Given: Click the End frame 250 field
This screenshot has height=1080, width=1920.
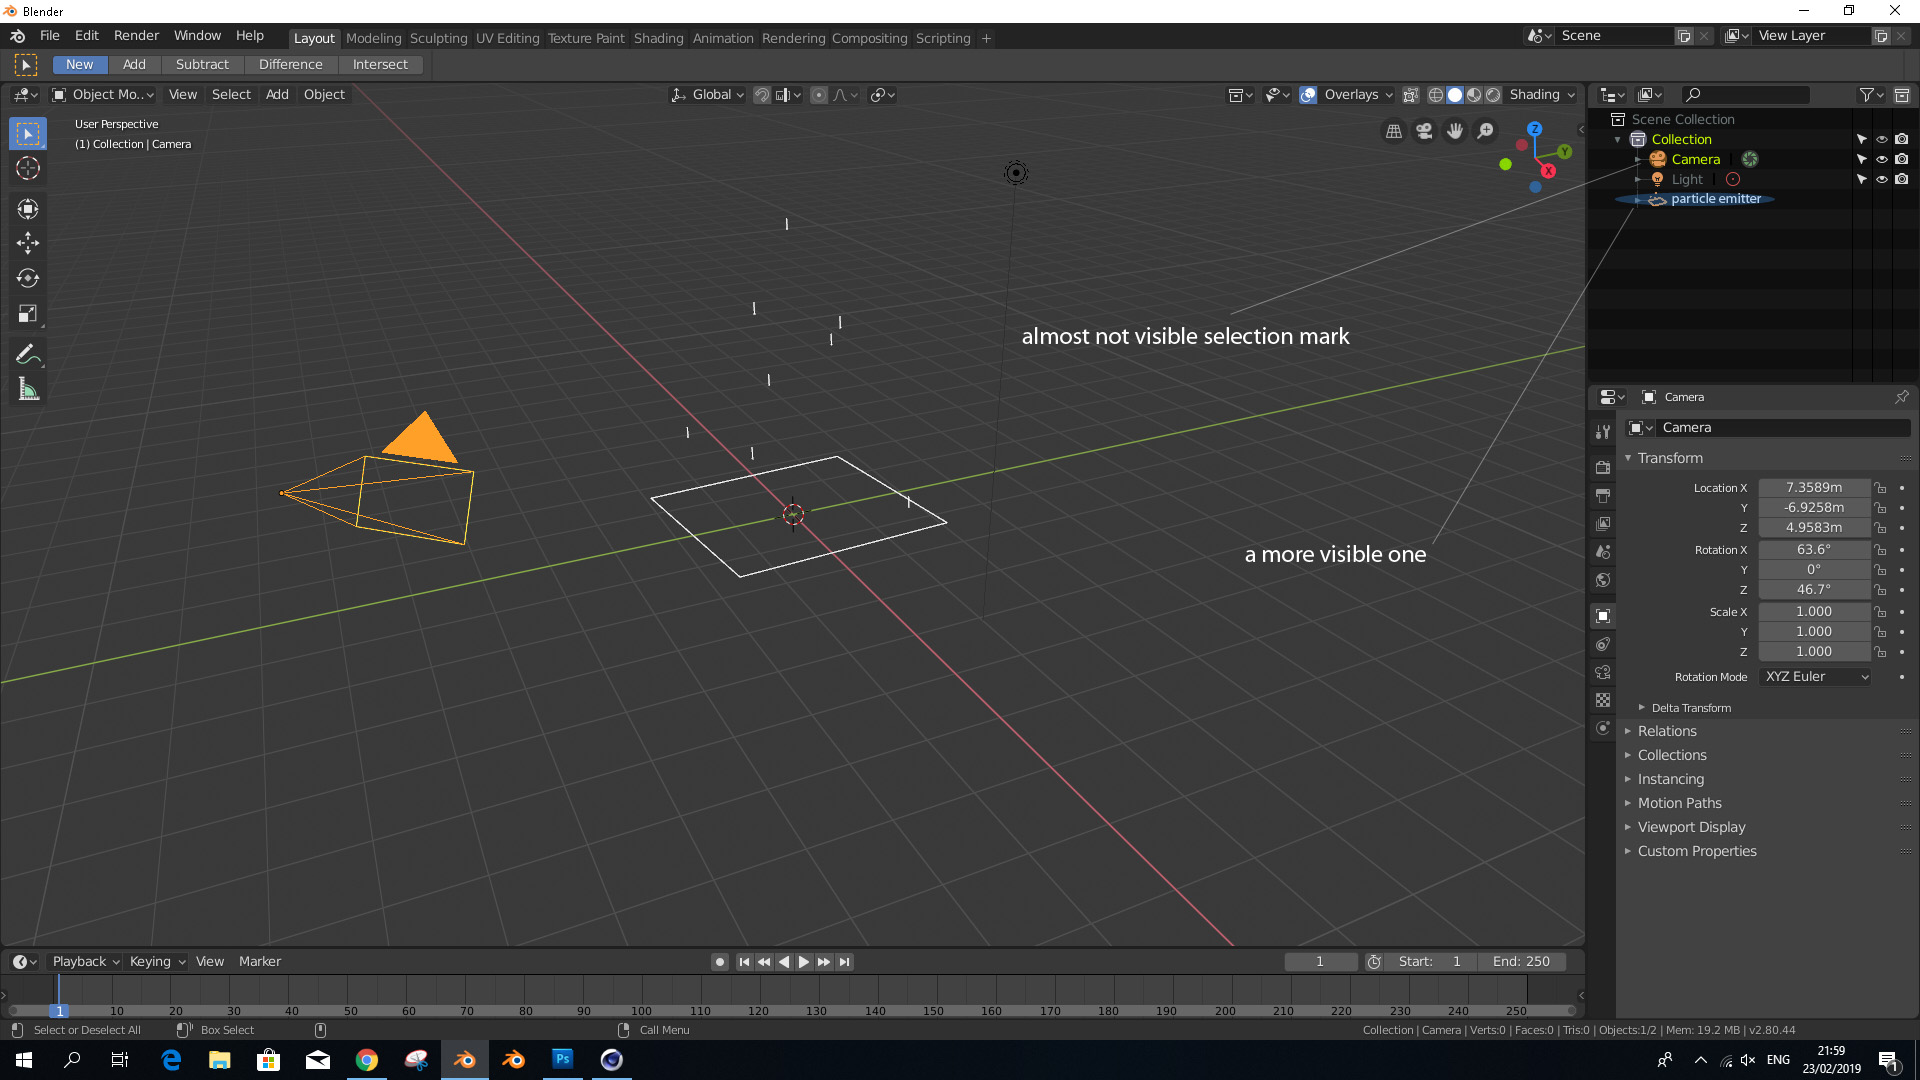Looking at the screenshot, I should [1521, 962].
